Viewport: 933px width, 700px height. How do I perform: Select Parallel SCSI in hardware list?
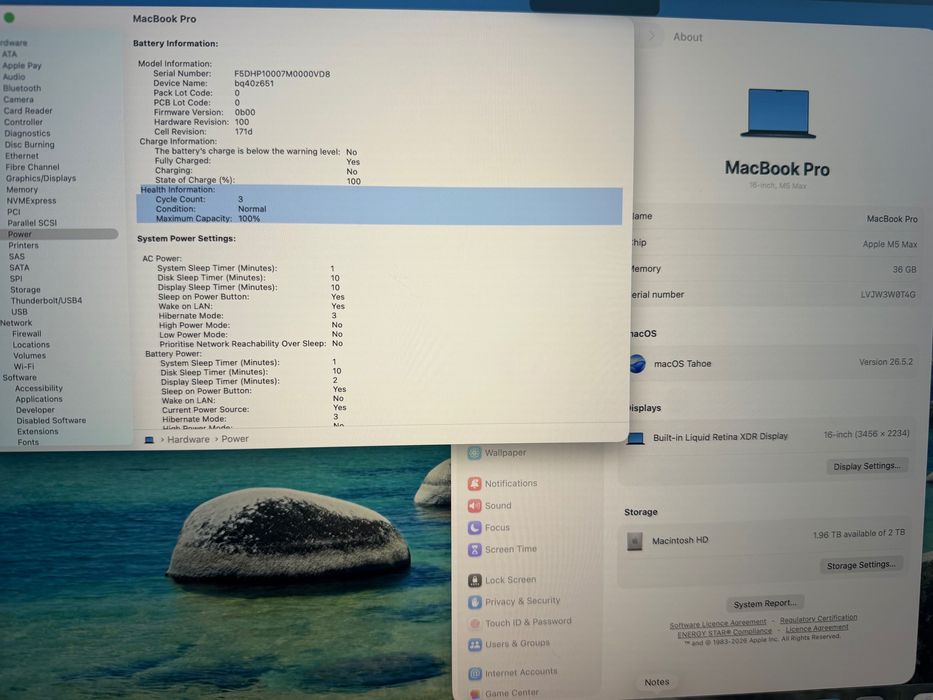pos(32,223)
